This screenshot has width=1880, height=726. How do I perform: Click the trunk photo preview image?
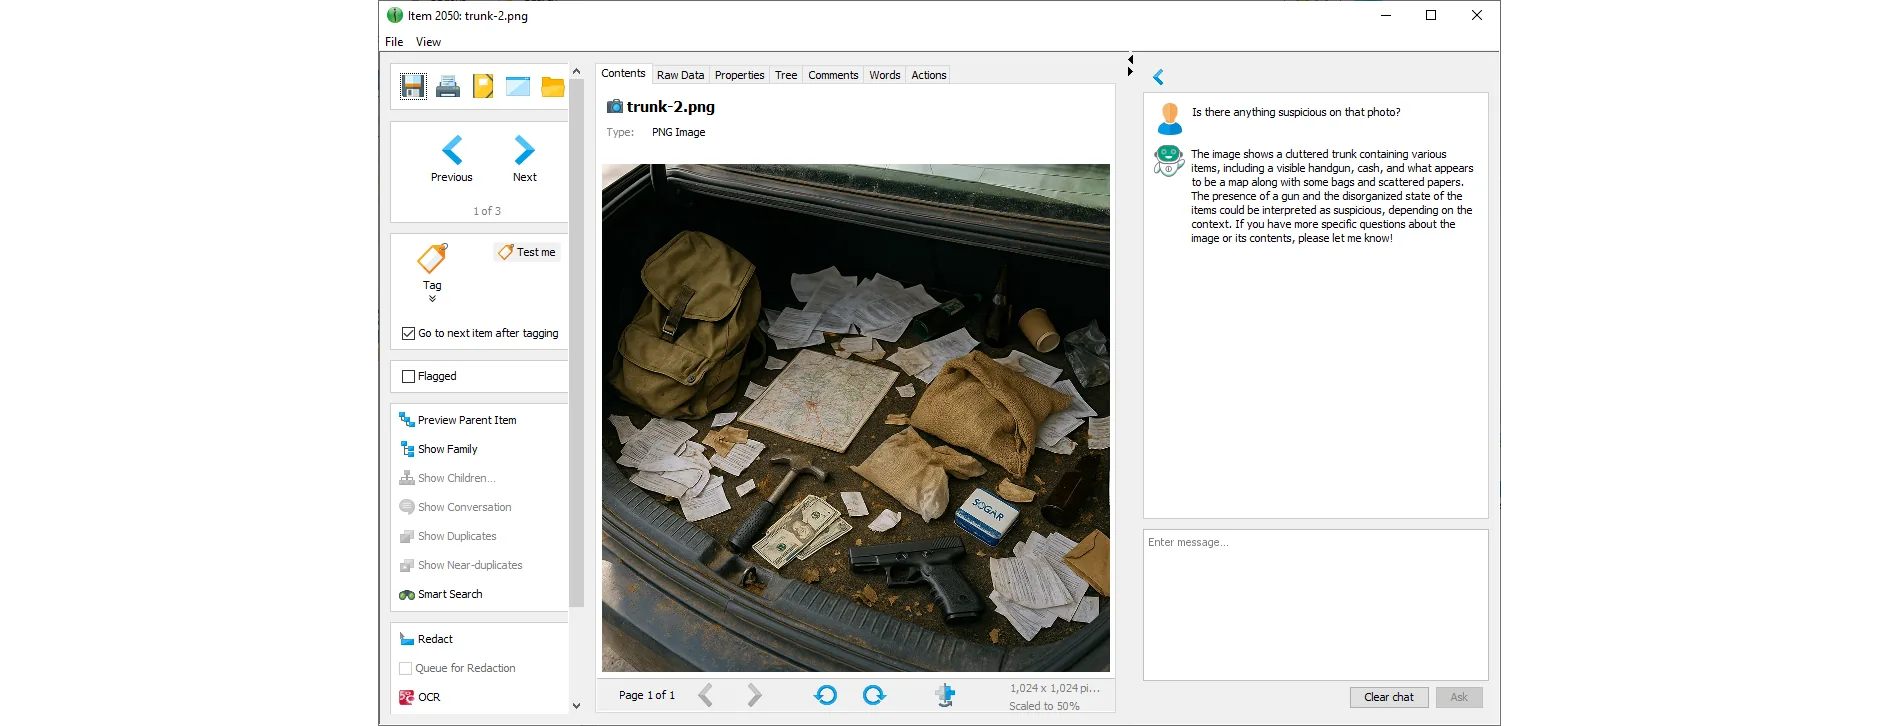(856, 418)
